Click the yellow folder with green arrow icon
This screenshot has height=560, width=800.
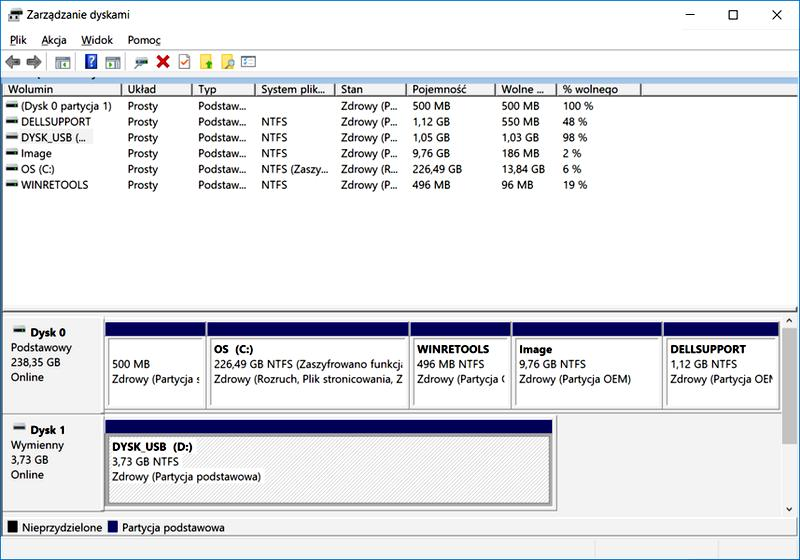coord(206,62)
